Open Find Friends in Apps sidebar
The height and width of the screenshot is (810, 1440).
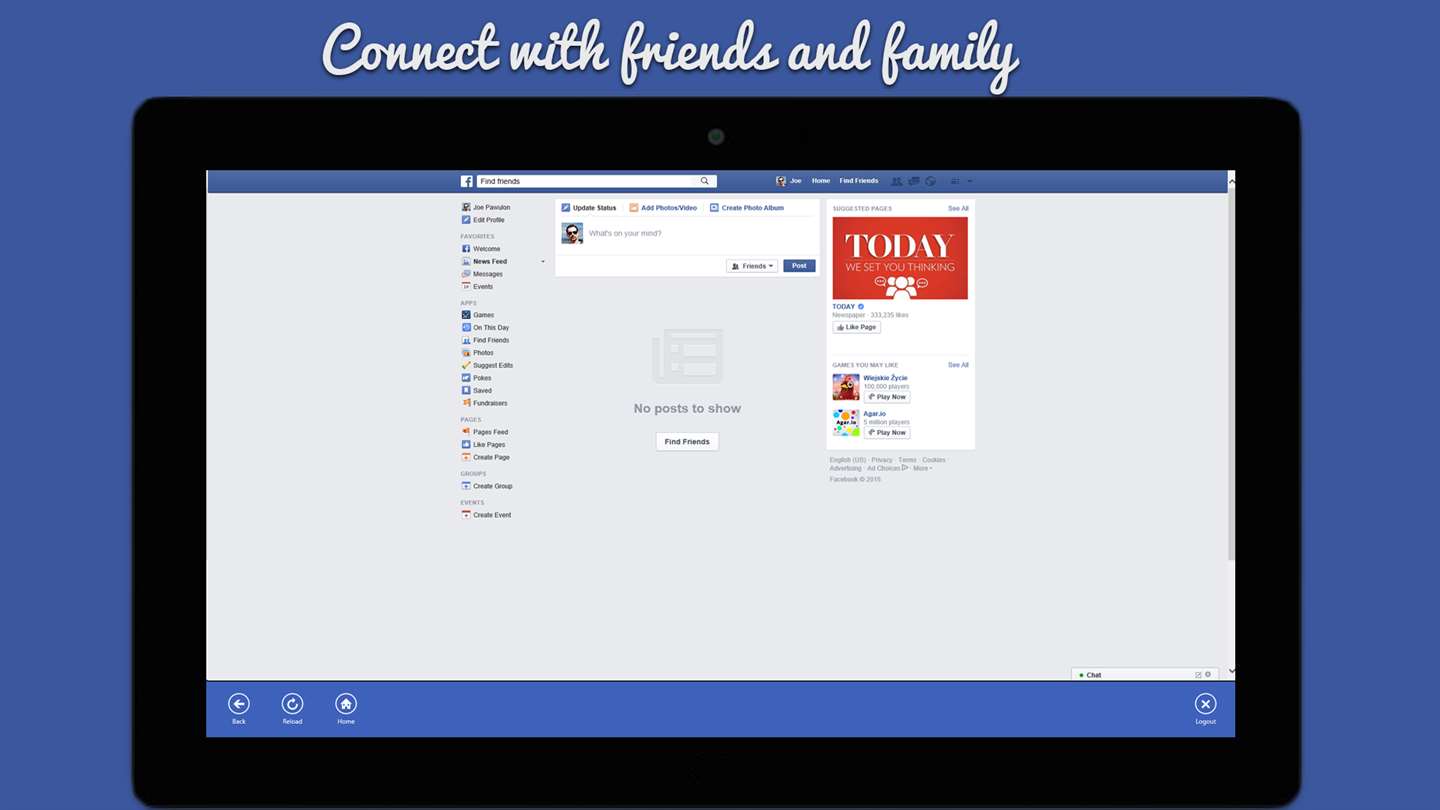485,340
